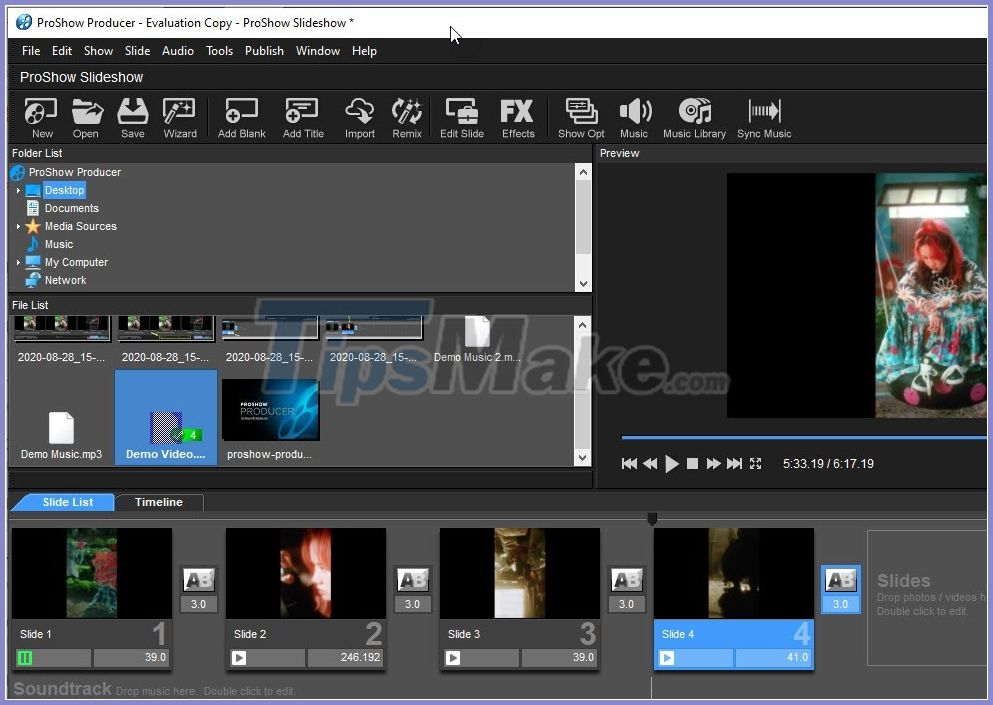Open the Music Library
Image resolution: width=993 pixels, height=705 pixels.
pyautogui.click(x=694, y=117)
